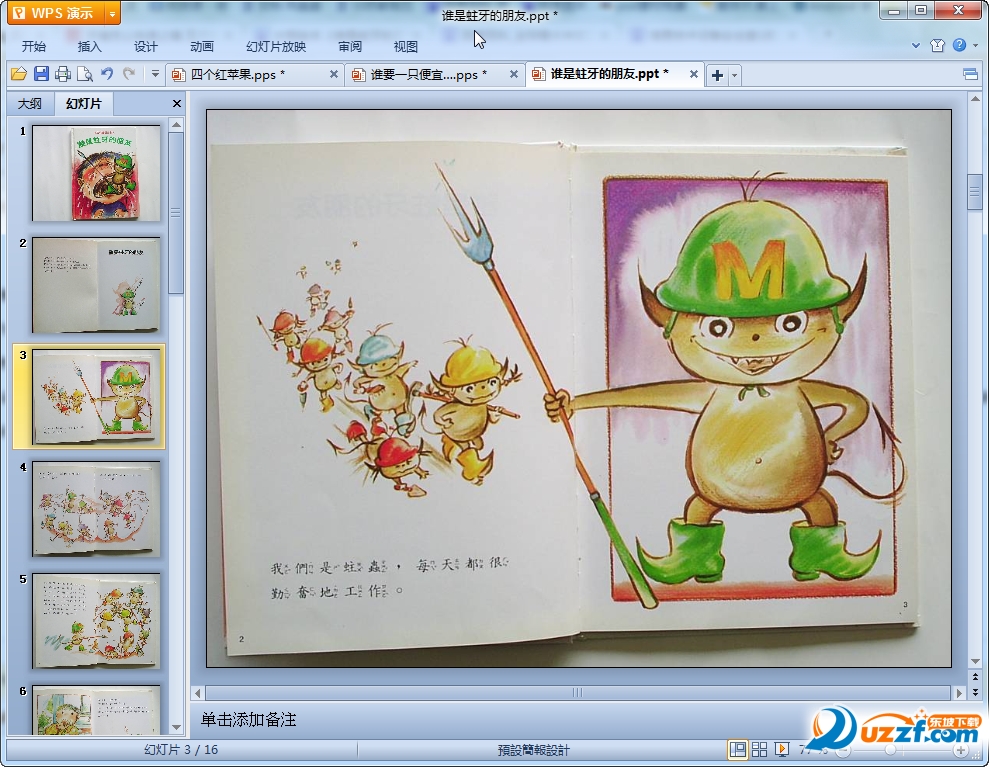Click thumbnail pane scroll down arrow
This screenshot has width=989, height=767.
click(177, 727)
